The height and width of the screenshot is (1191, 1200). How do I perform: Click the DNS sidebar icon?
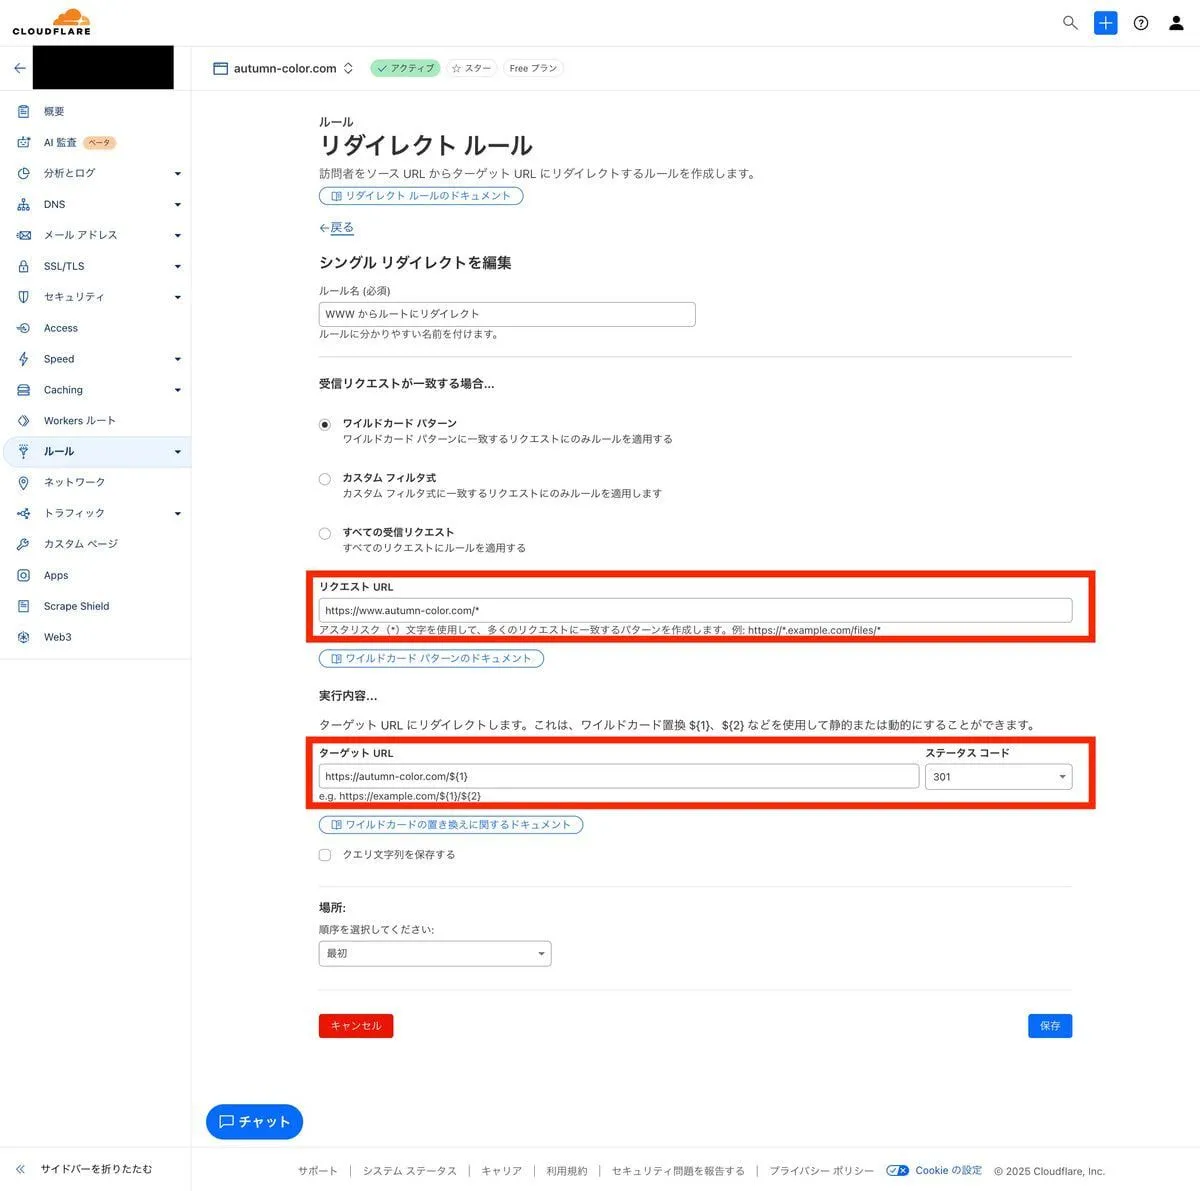coord(24,204)
